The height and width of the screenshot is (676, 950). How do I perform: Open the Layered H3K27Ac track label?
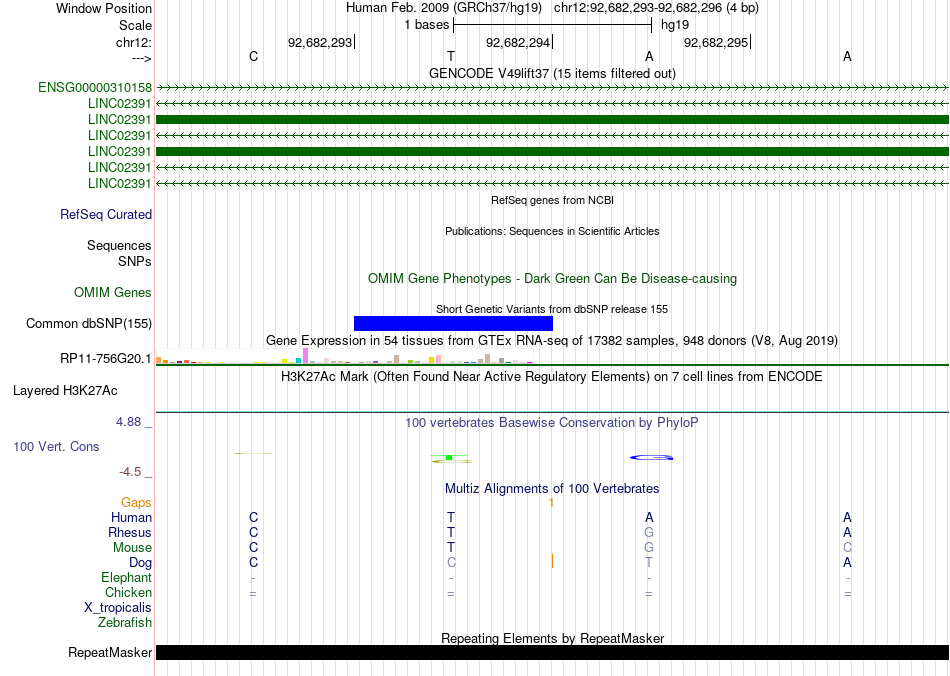pos(65,391)
